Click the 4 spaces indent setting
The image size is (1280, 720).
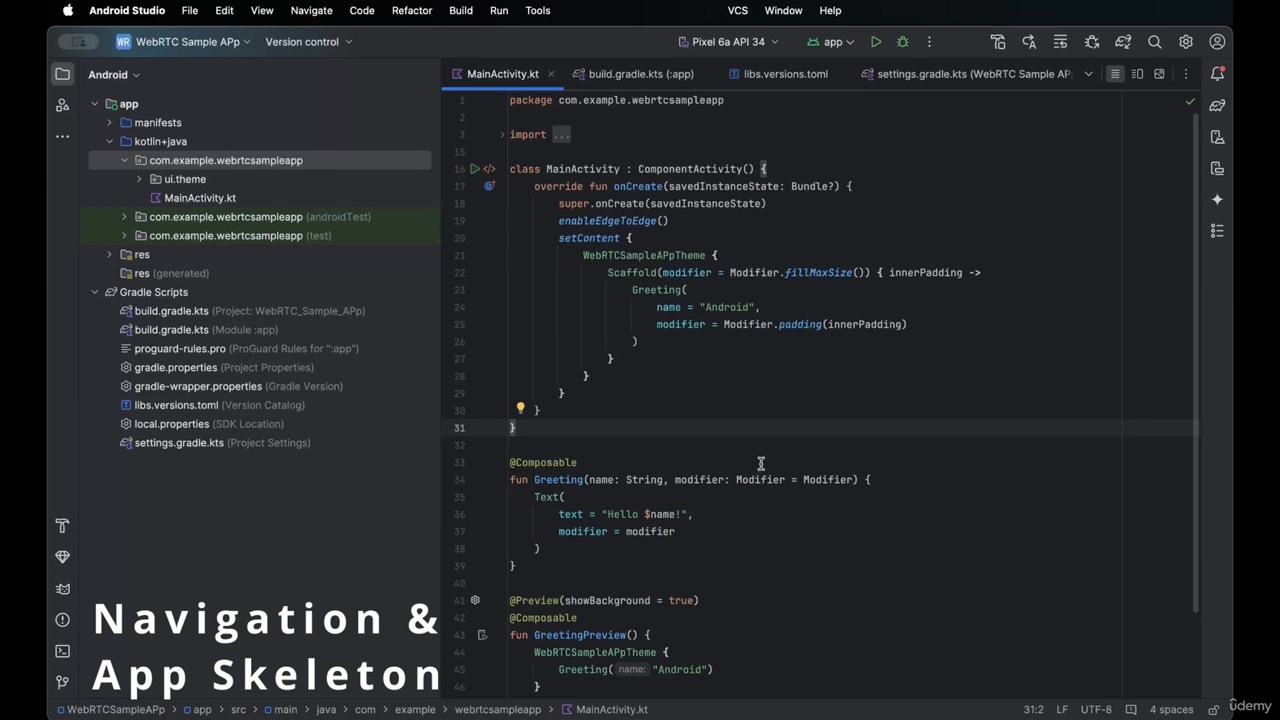pyautogui.click(x=1170, y=709)
